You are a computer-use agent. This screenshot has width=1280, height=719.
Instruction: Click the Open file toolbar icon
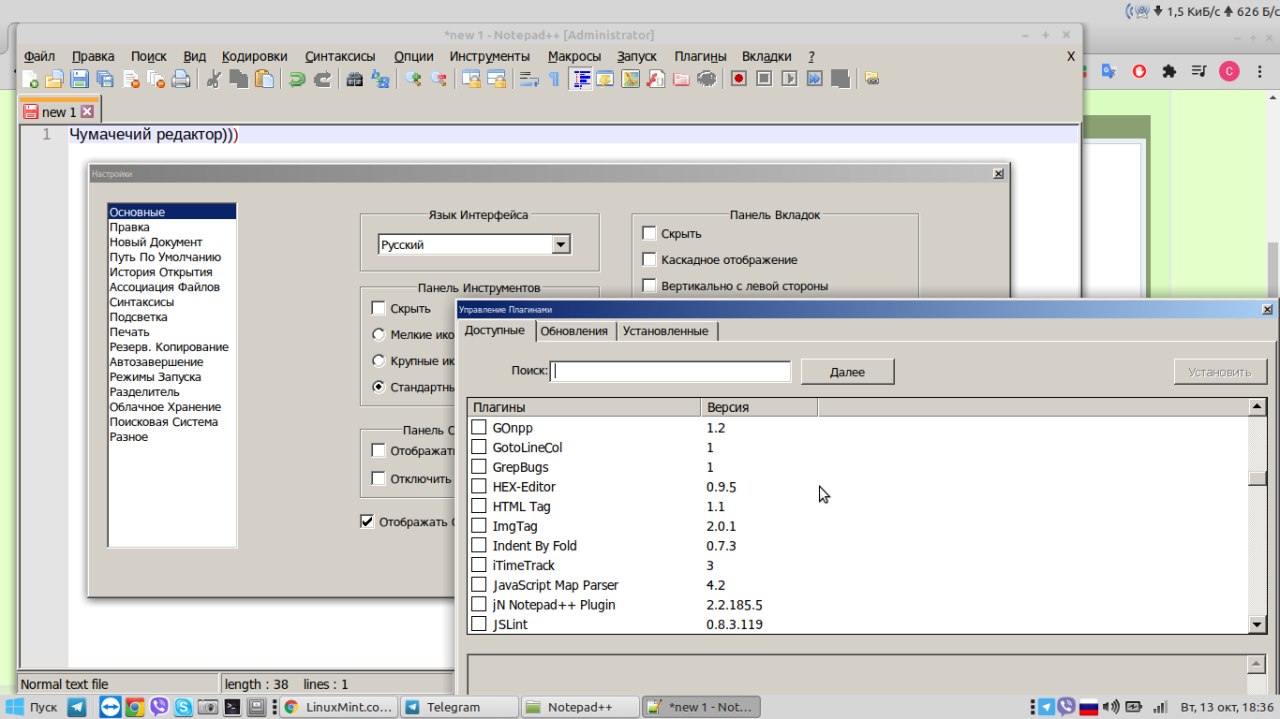[54, 79]
